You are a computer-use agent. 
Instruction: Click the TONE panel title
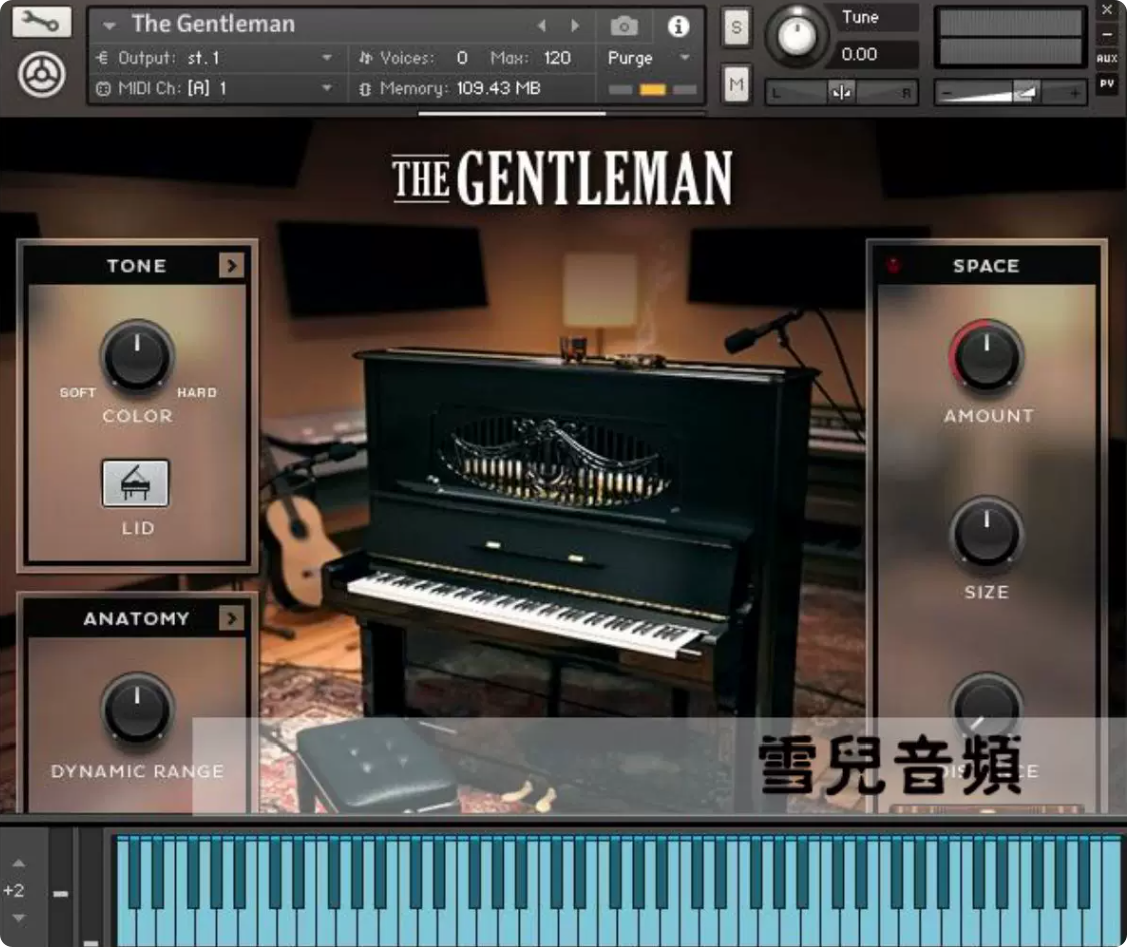[137, 266]
